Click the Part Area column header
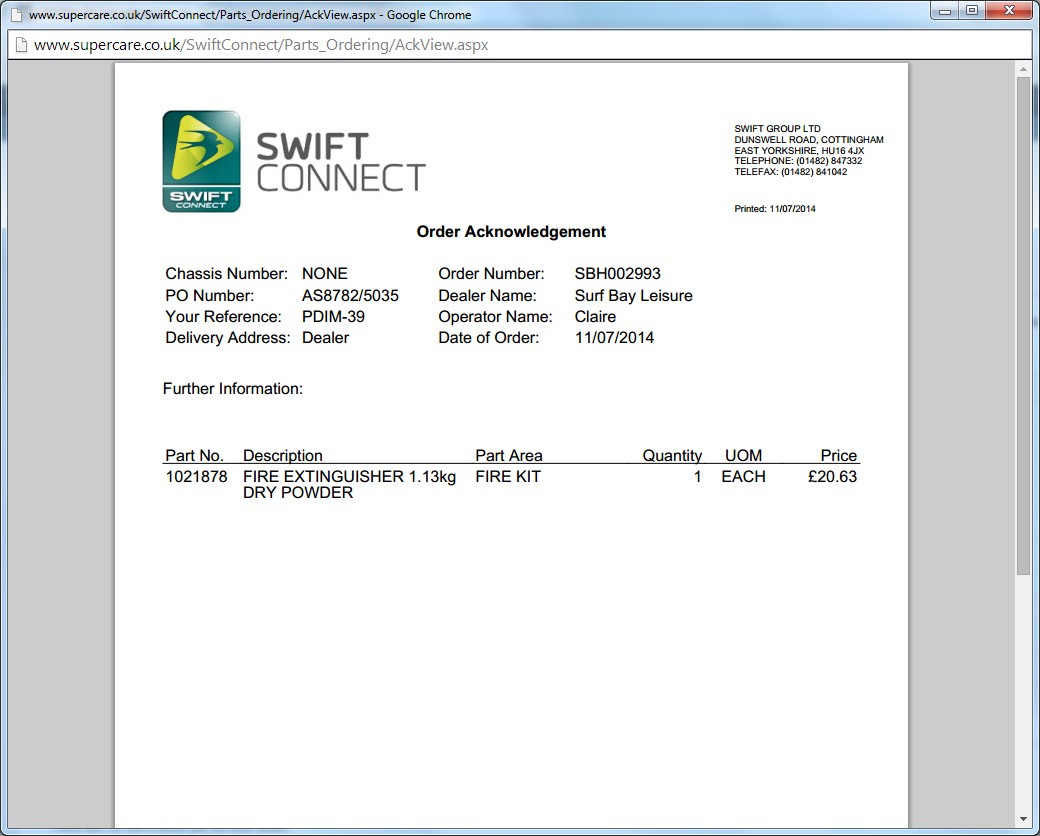The width and height of the screenshot is (1040, 836). click(x=509, y=455)
